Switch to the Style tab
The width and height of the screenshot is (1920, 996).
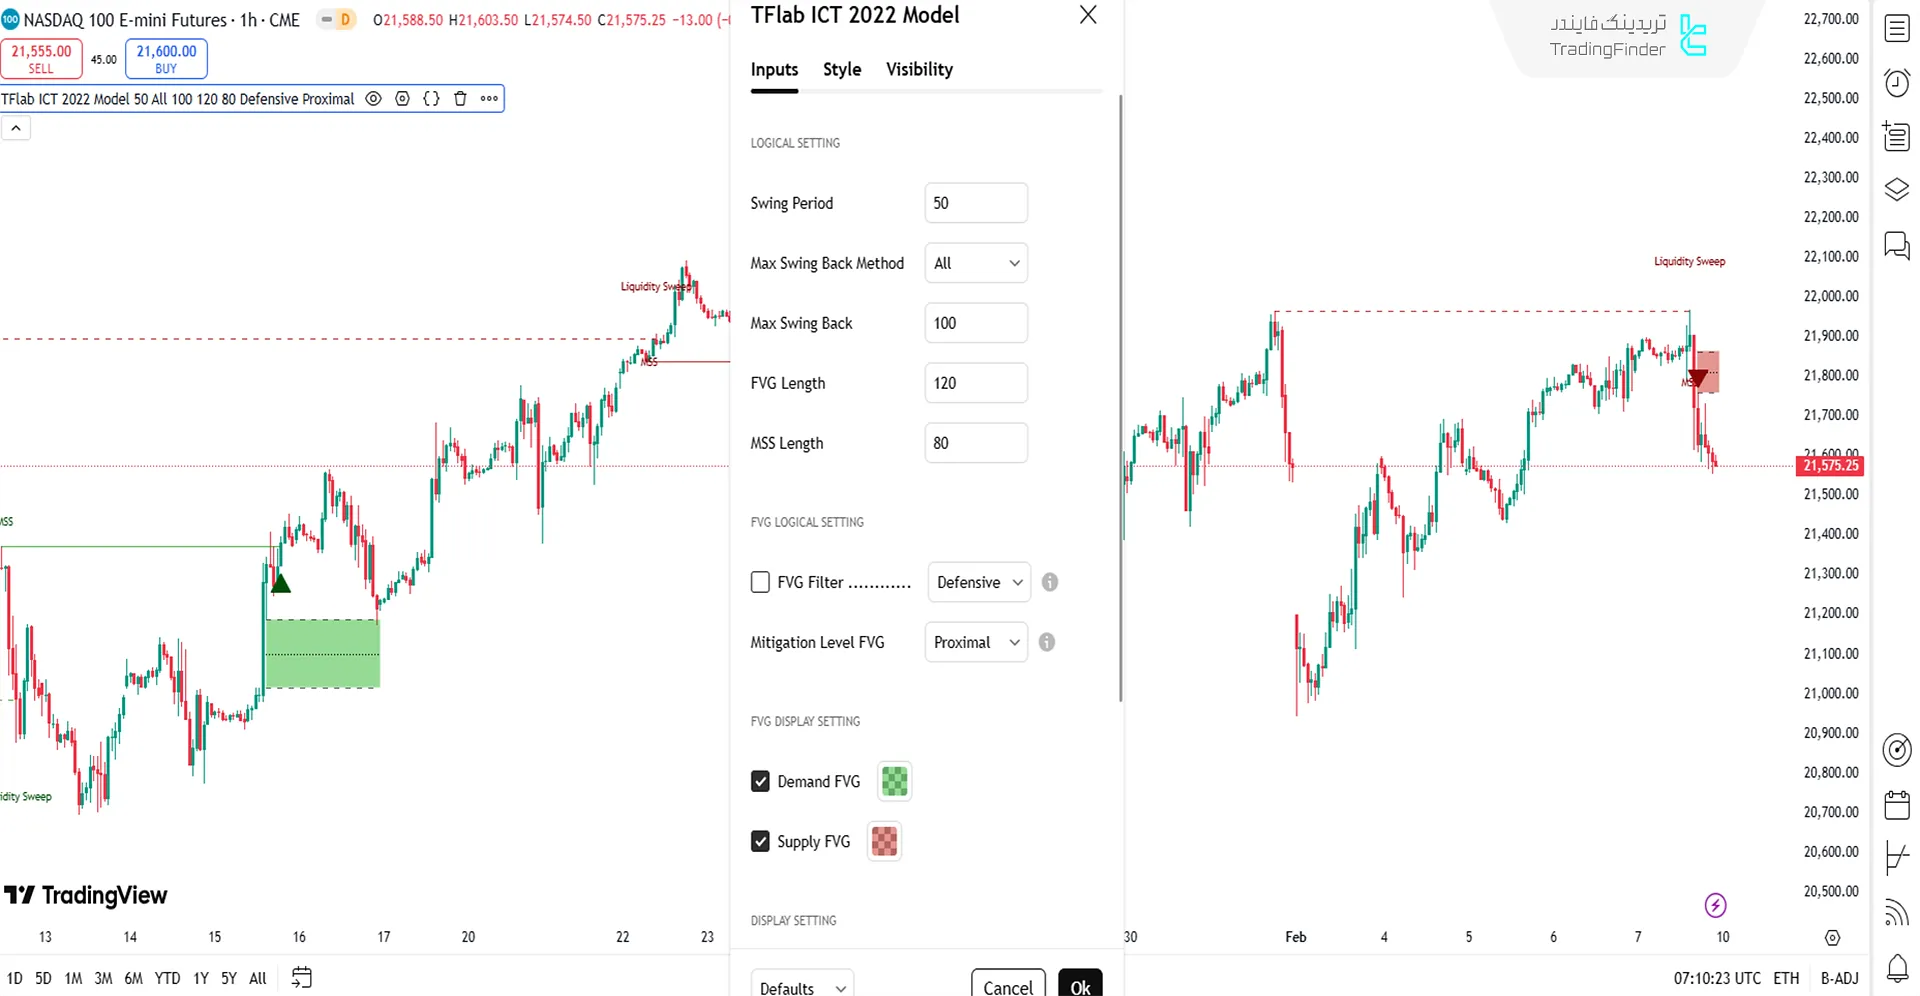click(x=841, y=69)
